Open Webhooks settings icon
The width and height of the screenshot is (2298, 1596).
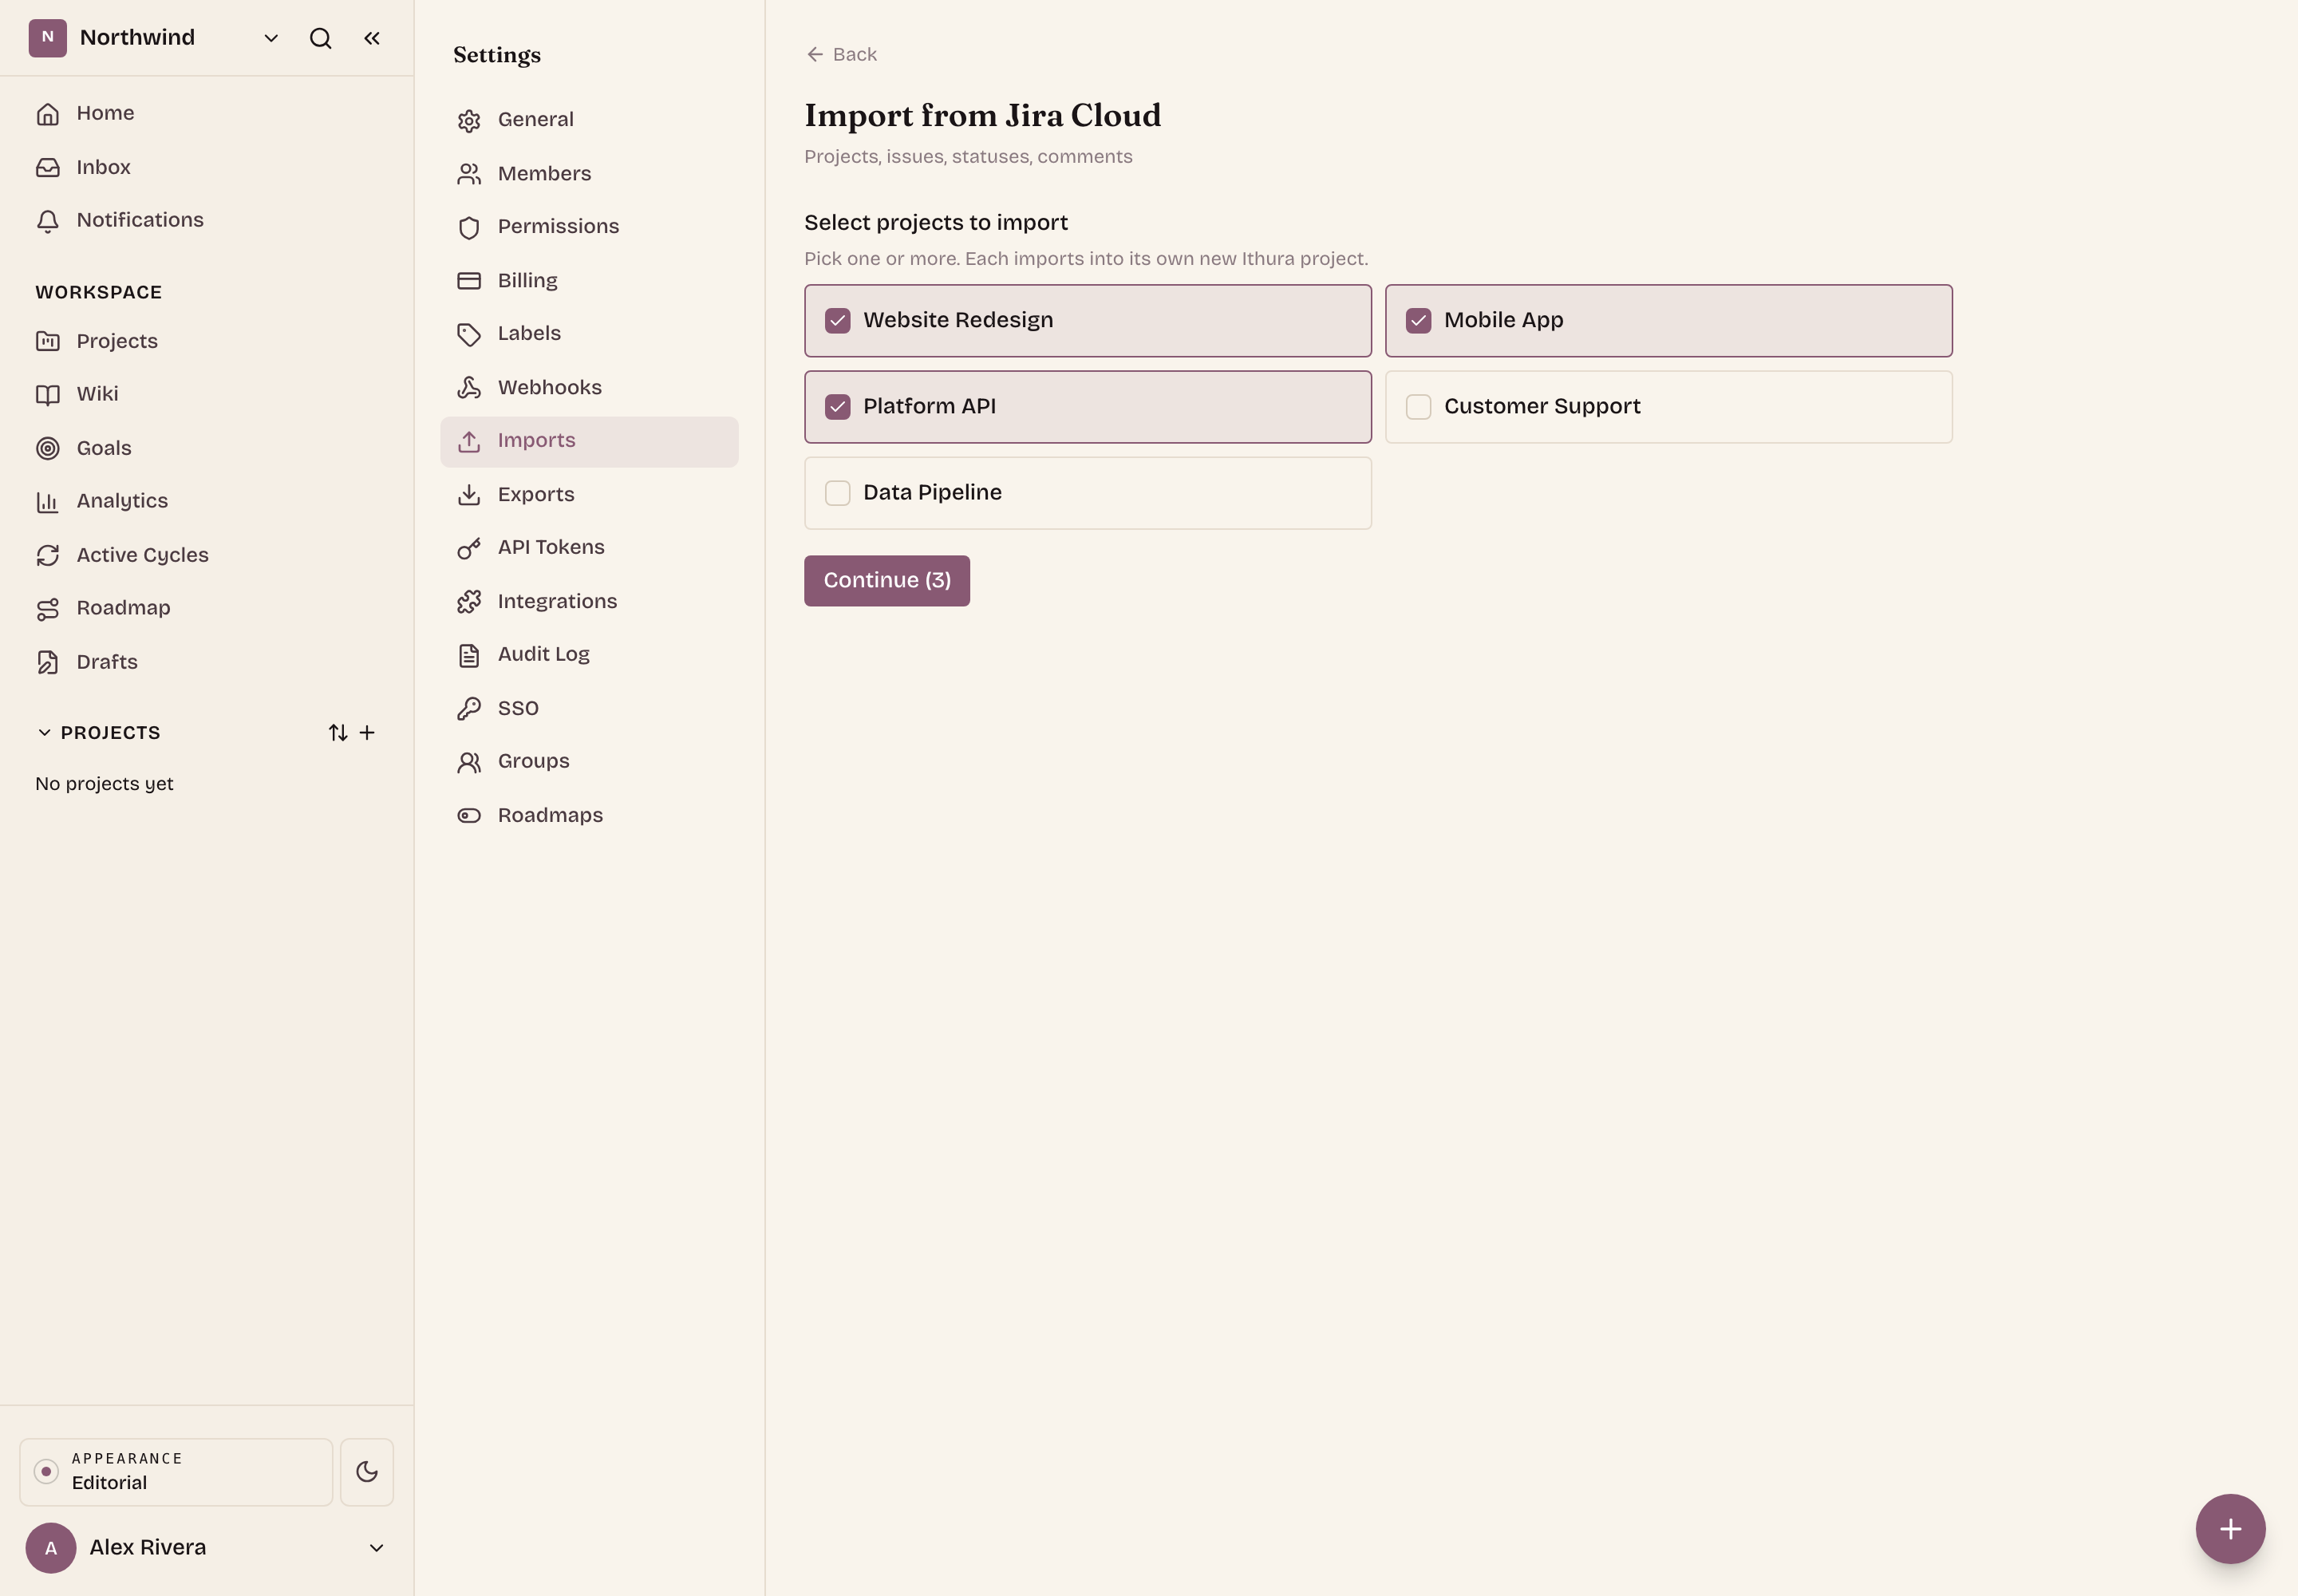(469, 388)
